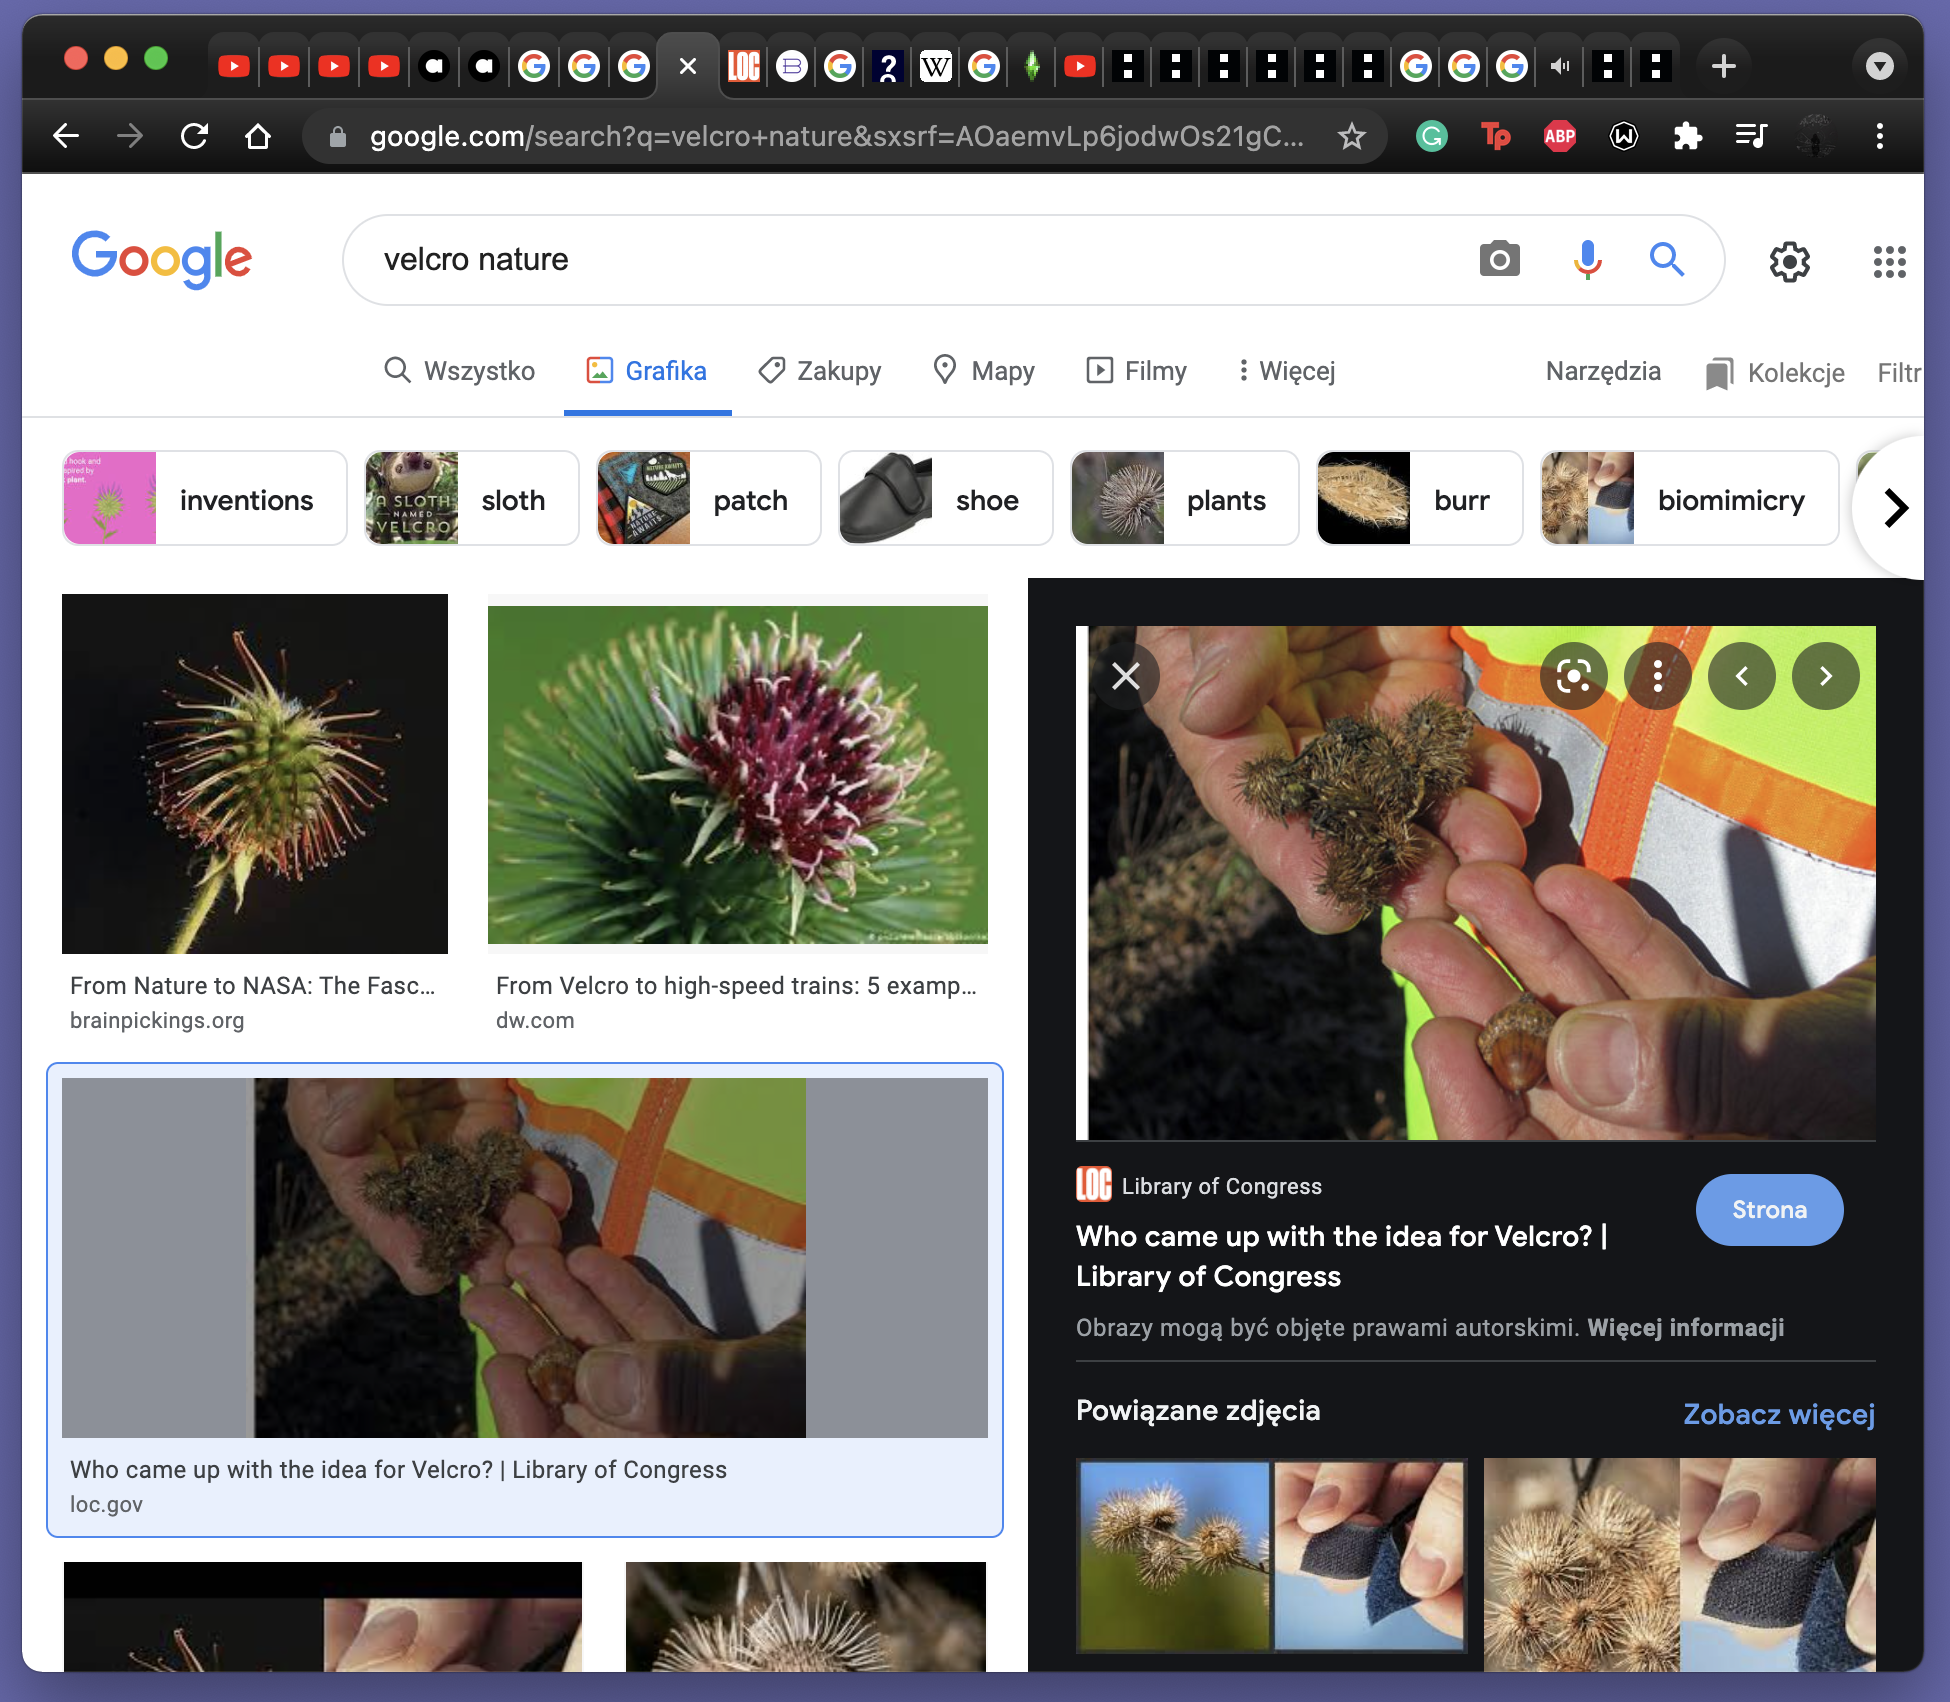This screenshot has width=1950, height=1702.
Task: Expand the Więcej menu
Action: [1286, 371]
